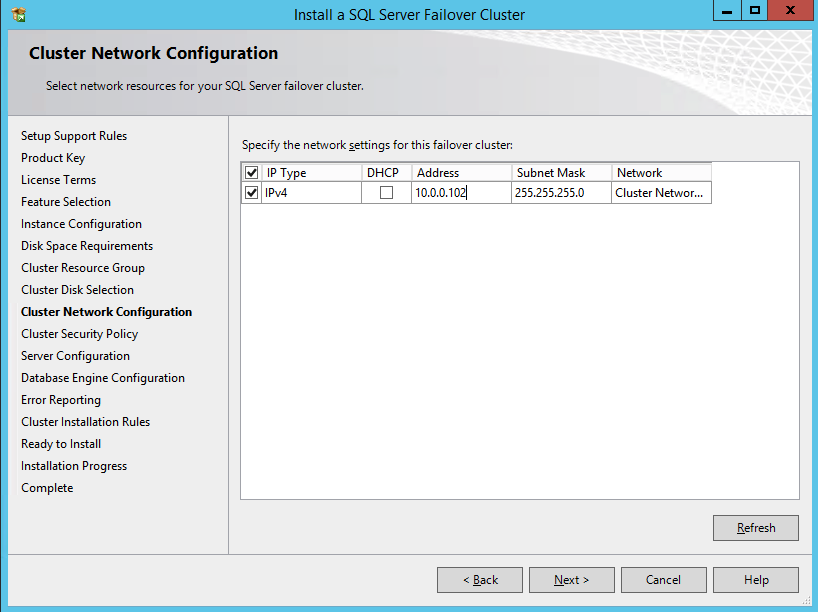Image resolution: width=818 pixels, height=612 pixels.
Task: Select the Cluster Network cell
Action: point(660,193)
